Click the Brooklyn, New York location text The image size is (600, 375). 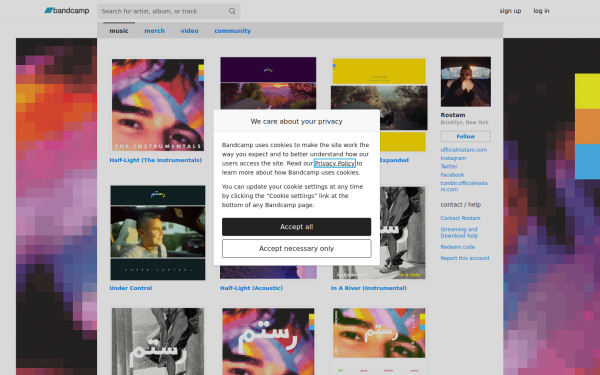464,122
